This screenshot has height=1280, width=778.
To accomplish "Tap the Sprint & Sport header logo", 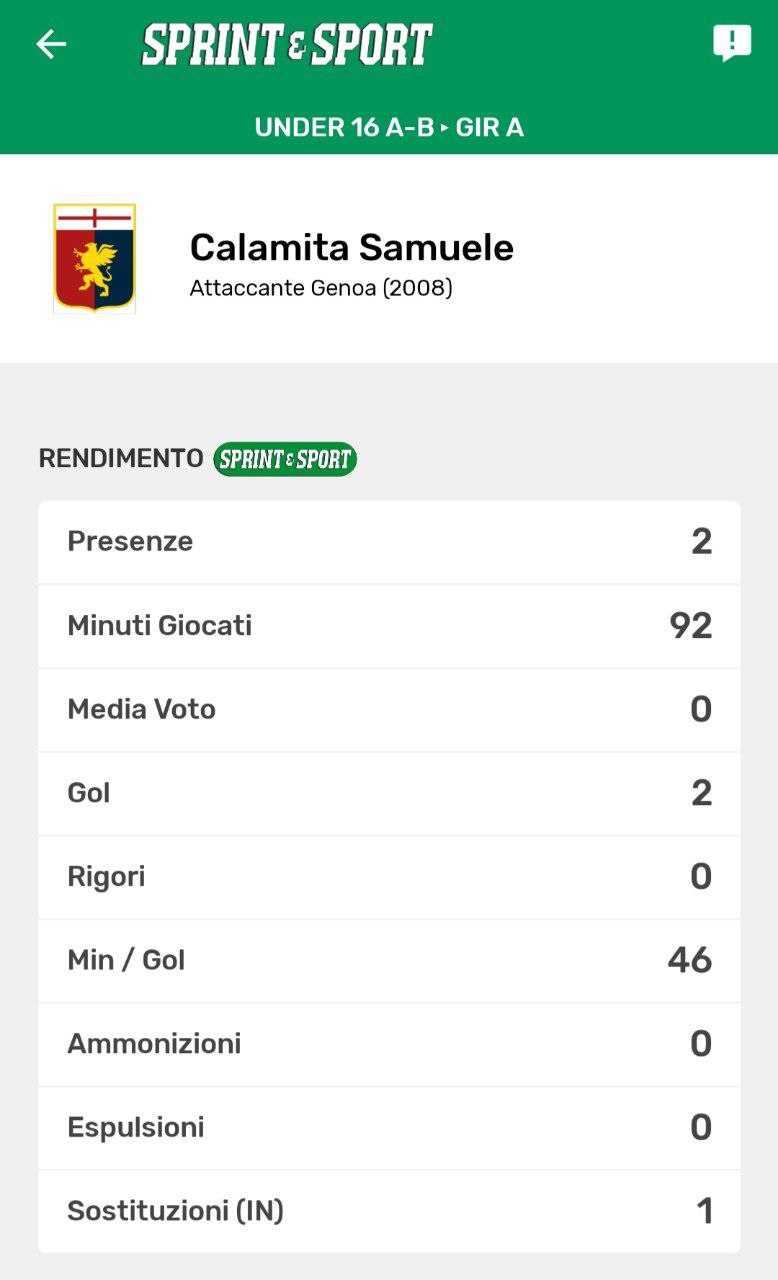I will (287, 45).
